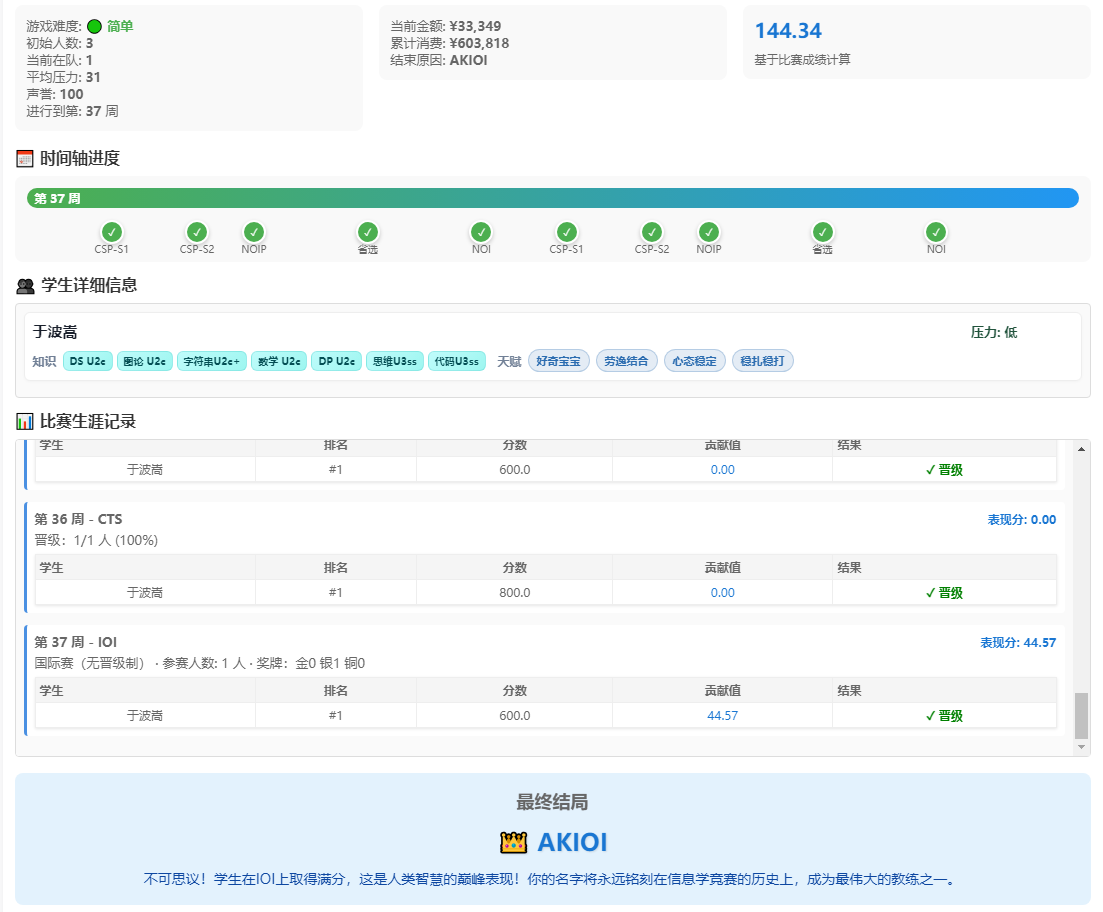Click the ✓ 晋级 result in IOI row

(944, 716)
